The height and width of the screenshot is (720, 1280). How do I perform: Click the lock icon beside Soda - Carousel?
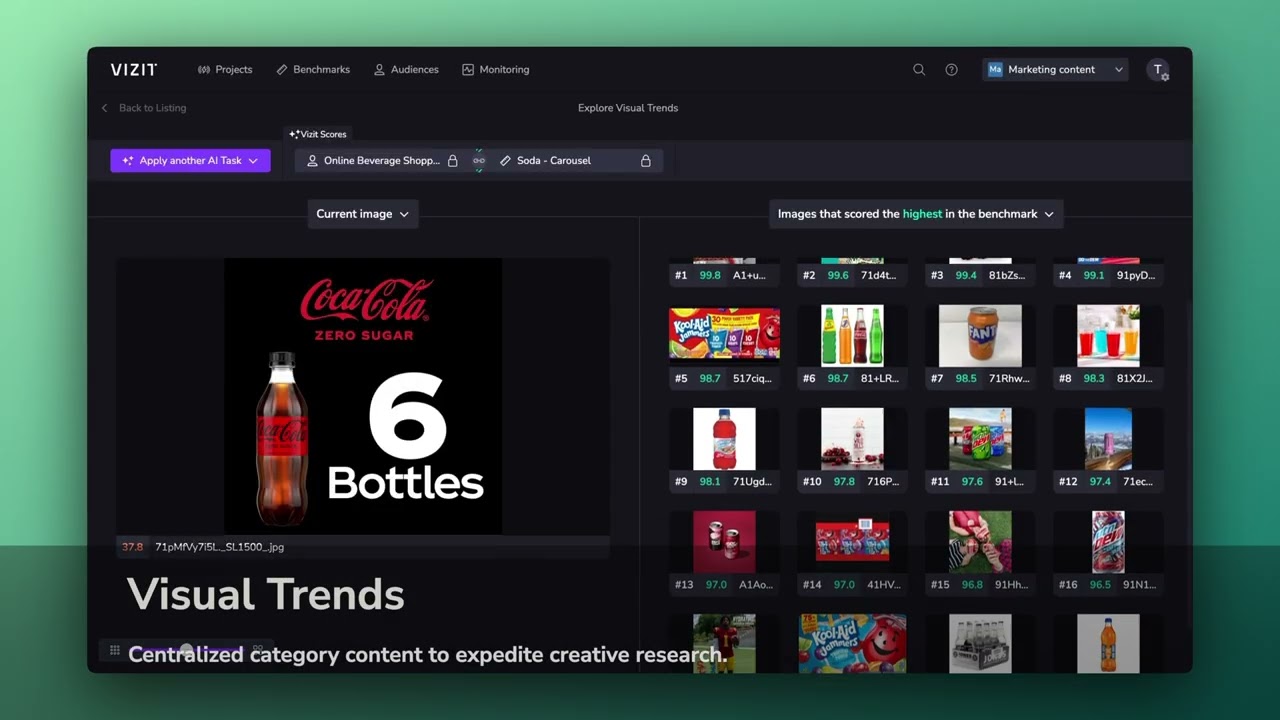645,160
